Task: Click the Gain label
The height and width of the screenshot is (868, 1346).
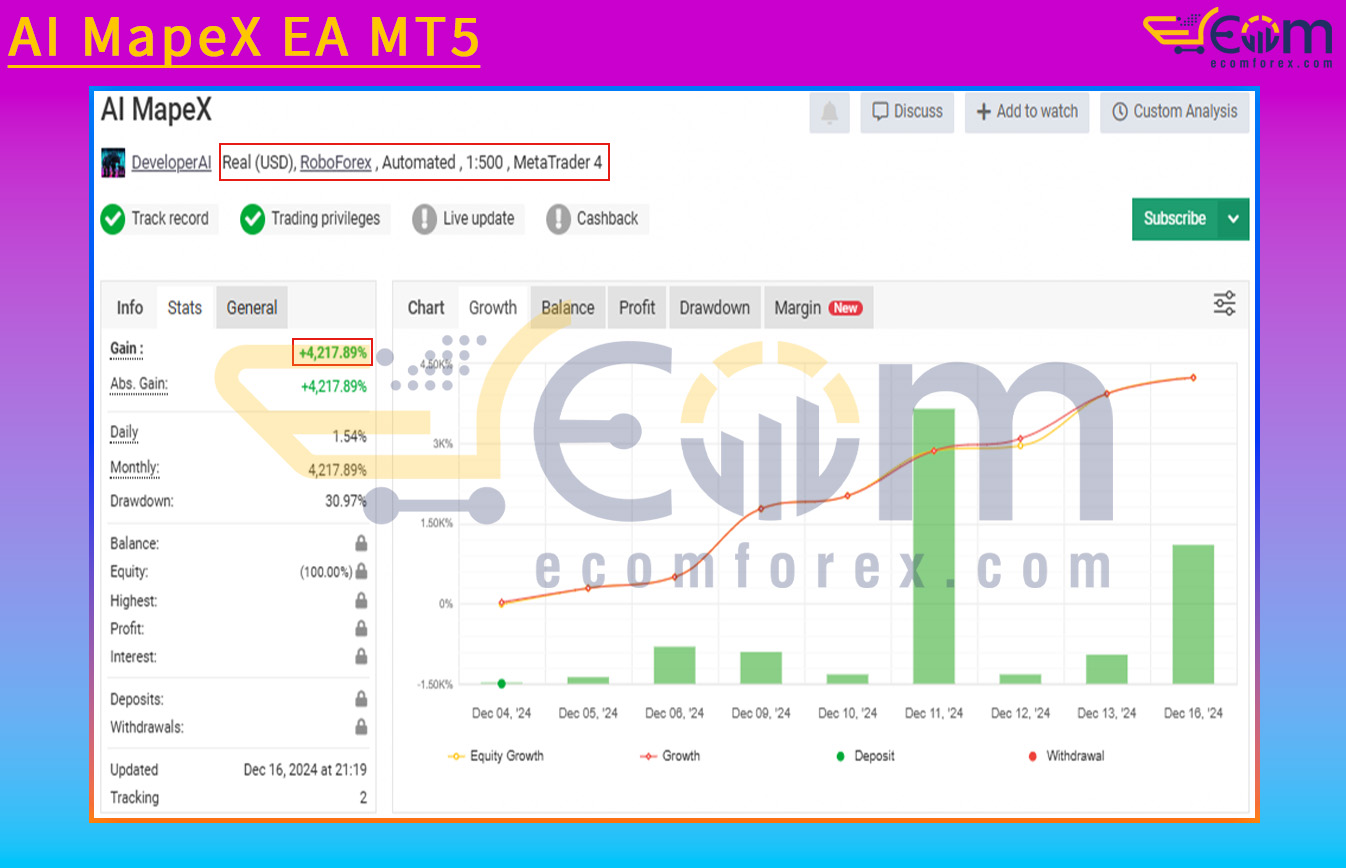Action: 126,349
